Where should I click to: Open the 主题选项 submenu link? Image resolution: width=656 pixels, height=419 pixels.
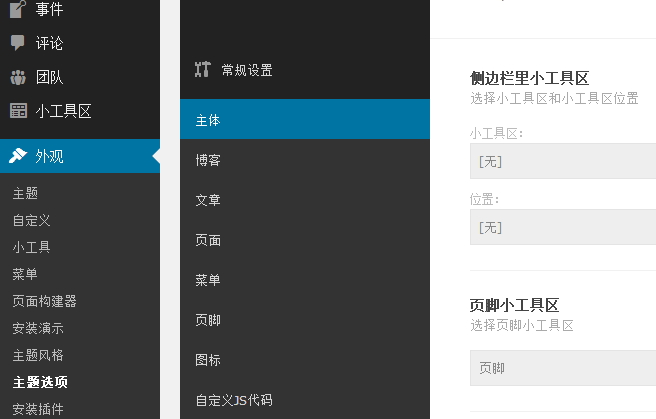(x=40, y=382)
